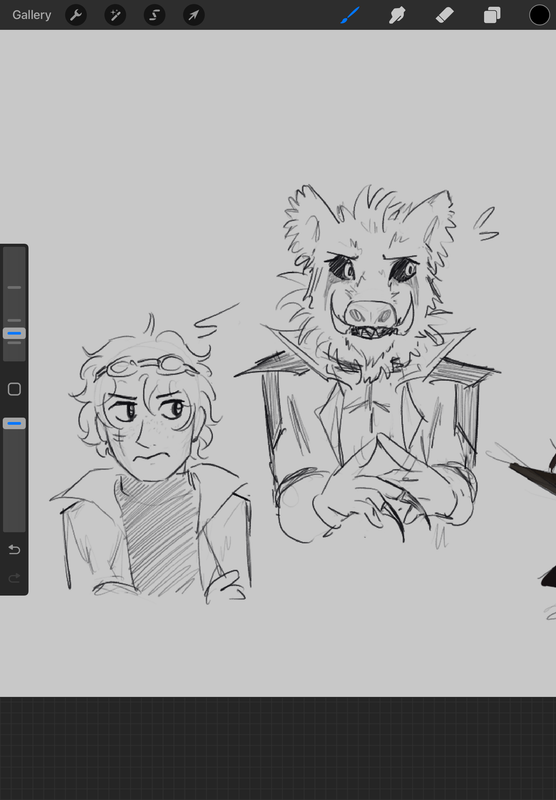Open the Layers panel
The width and height of the screenshot is (556, 800).
(x=492, y=15)
